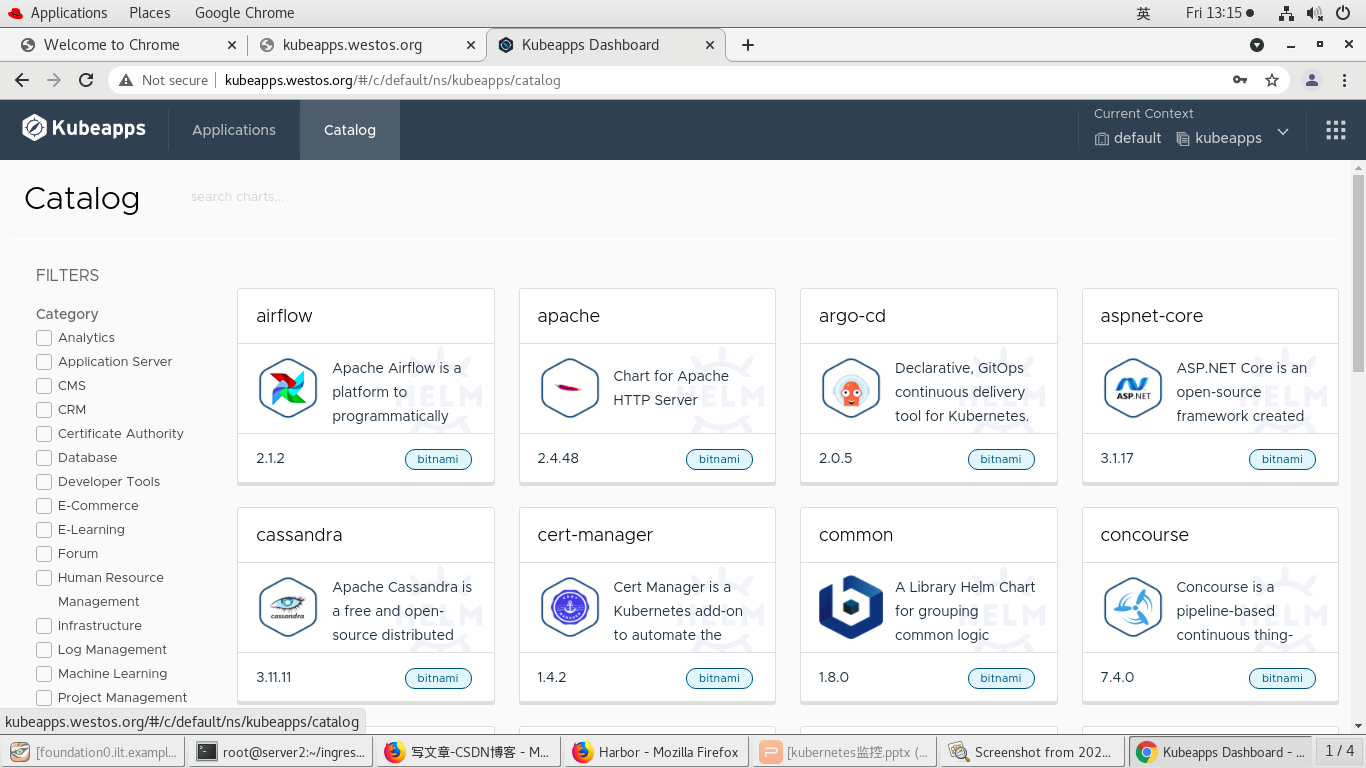Open the system volume indicator
This screenshot has width=1366, height=768.
coord(1314,13)
